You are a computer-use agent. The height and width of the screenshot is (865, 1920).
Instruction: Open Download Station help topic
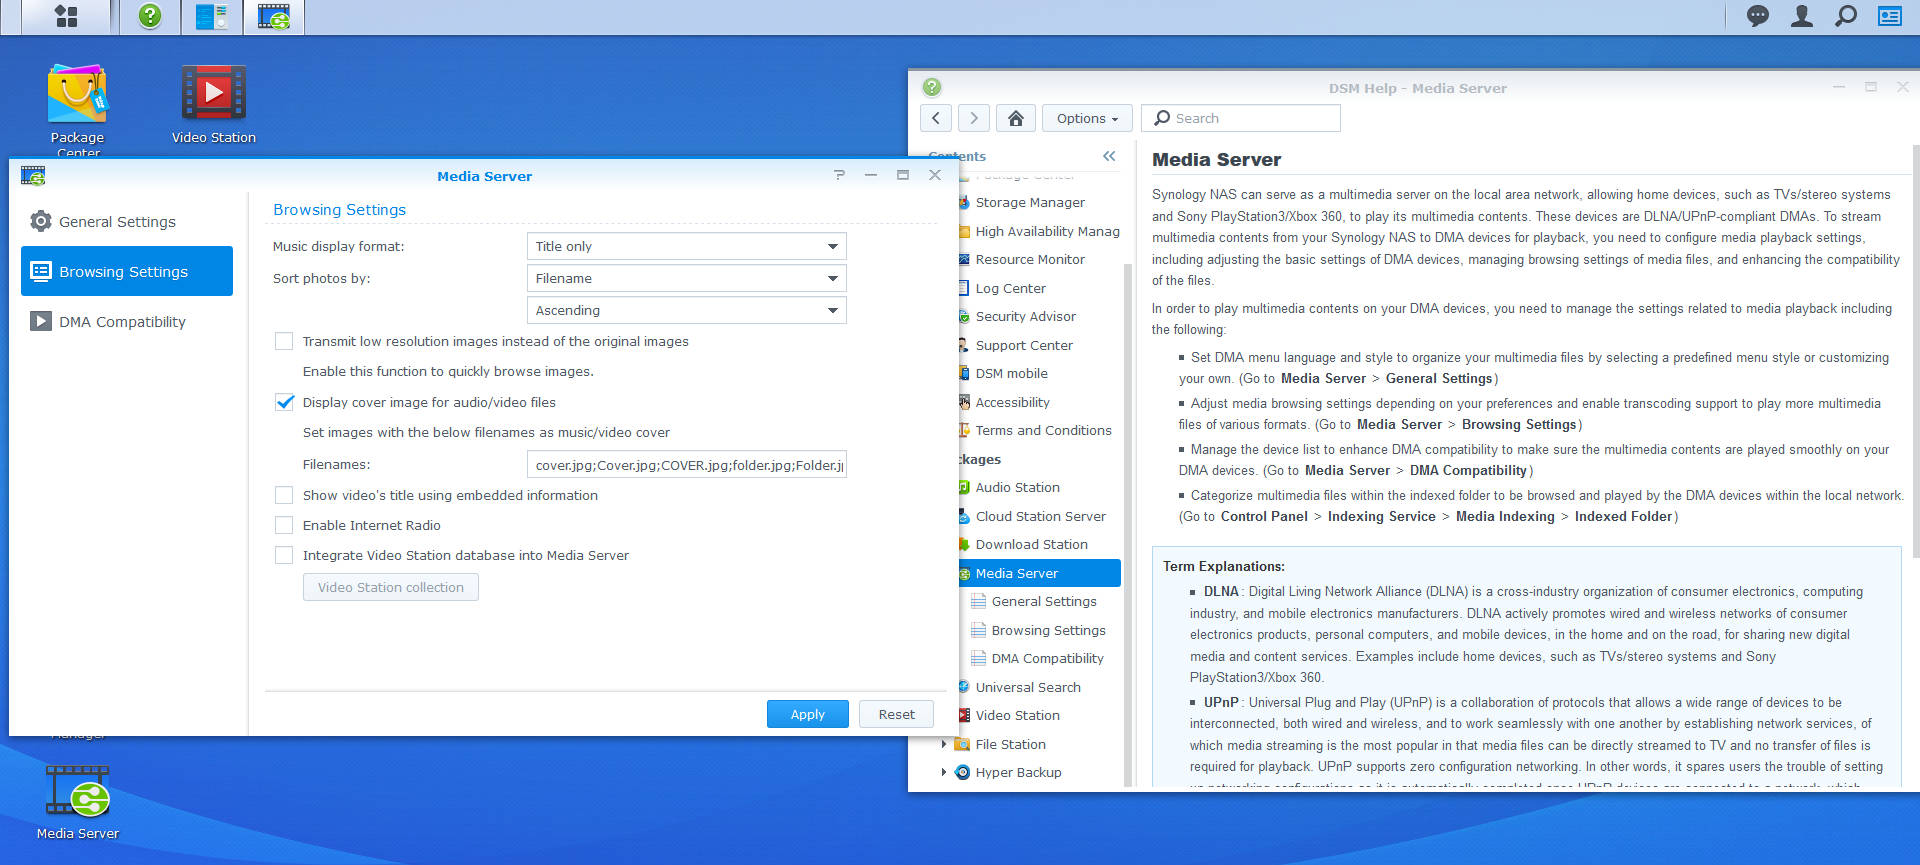(1031, 544)
